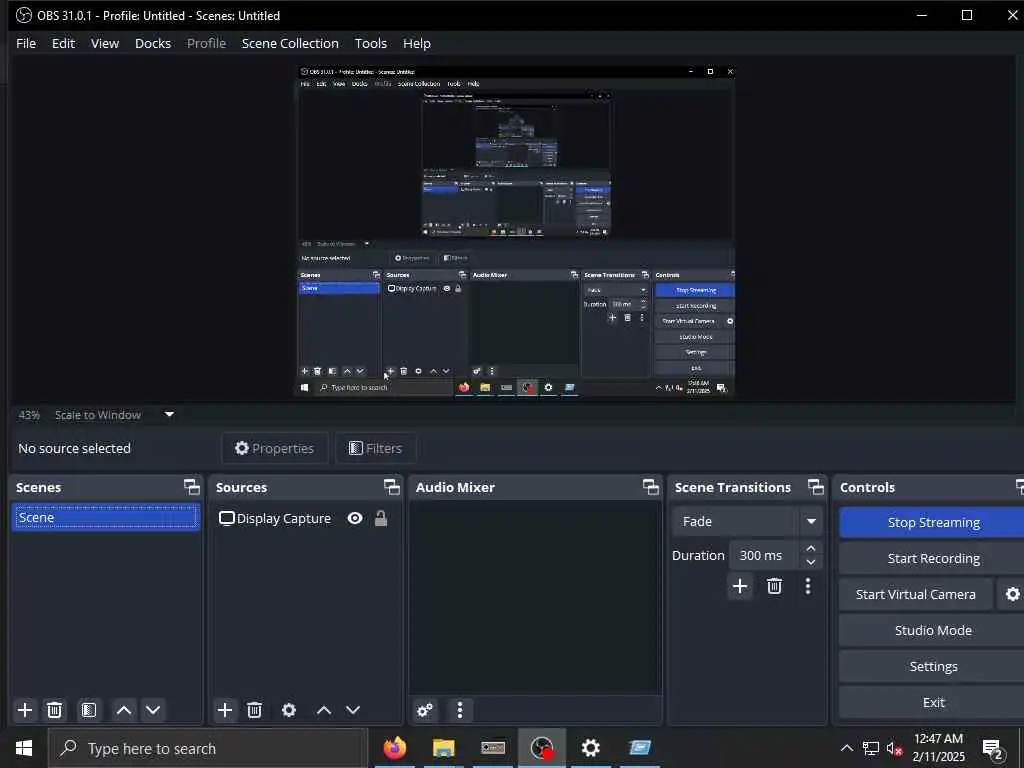Click Stop Streaming button
This screenshot has height=768, width=1024.
click(x=932, y=522)
